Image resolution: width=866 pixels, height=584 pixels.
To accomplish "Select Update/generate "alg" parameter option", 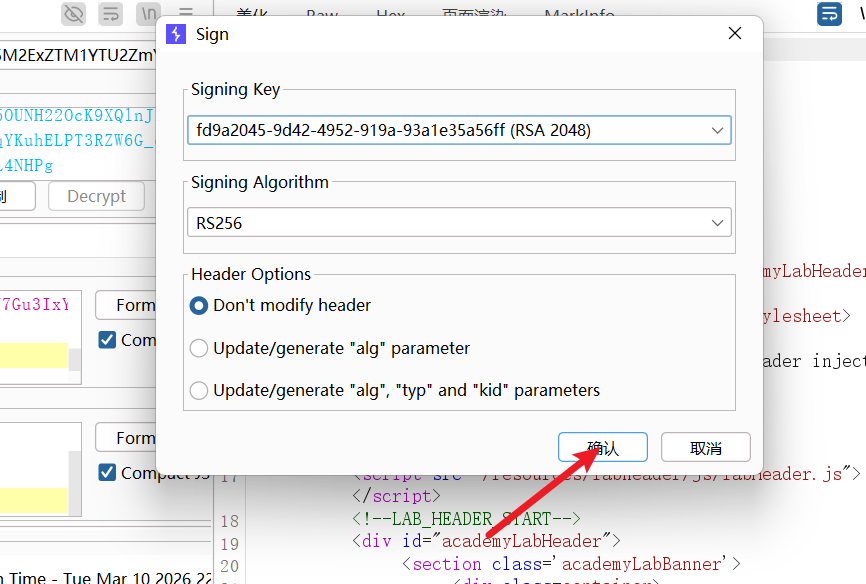I will click(x=330, y=348).
